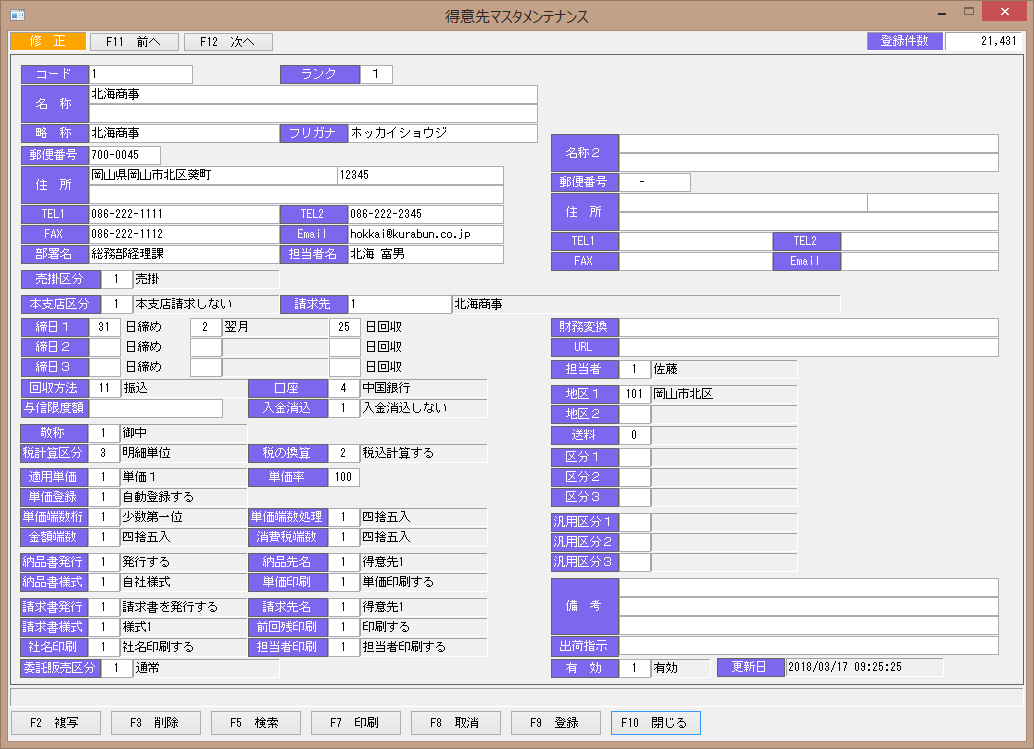The image size is (1034, 749).
Task: Click the 名称 first line containing 北海商事
Action: (x=313, y=94)
